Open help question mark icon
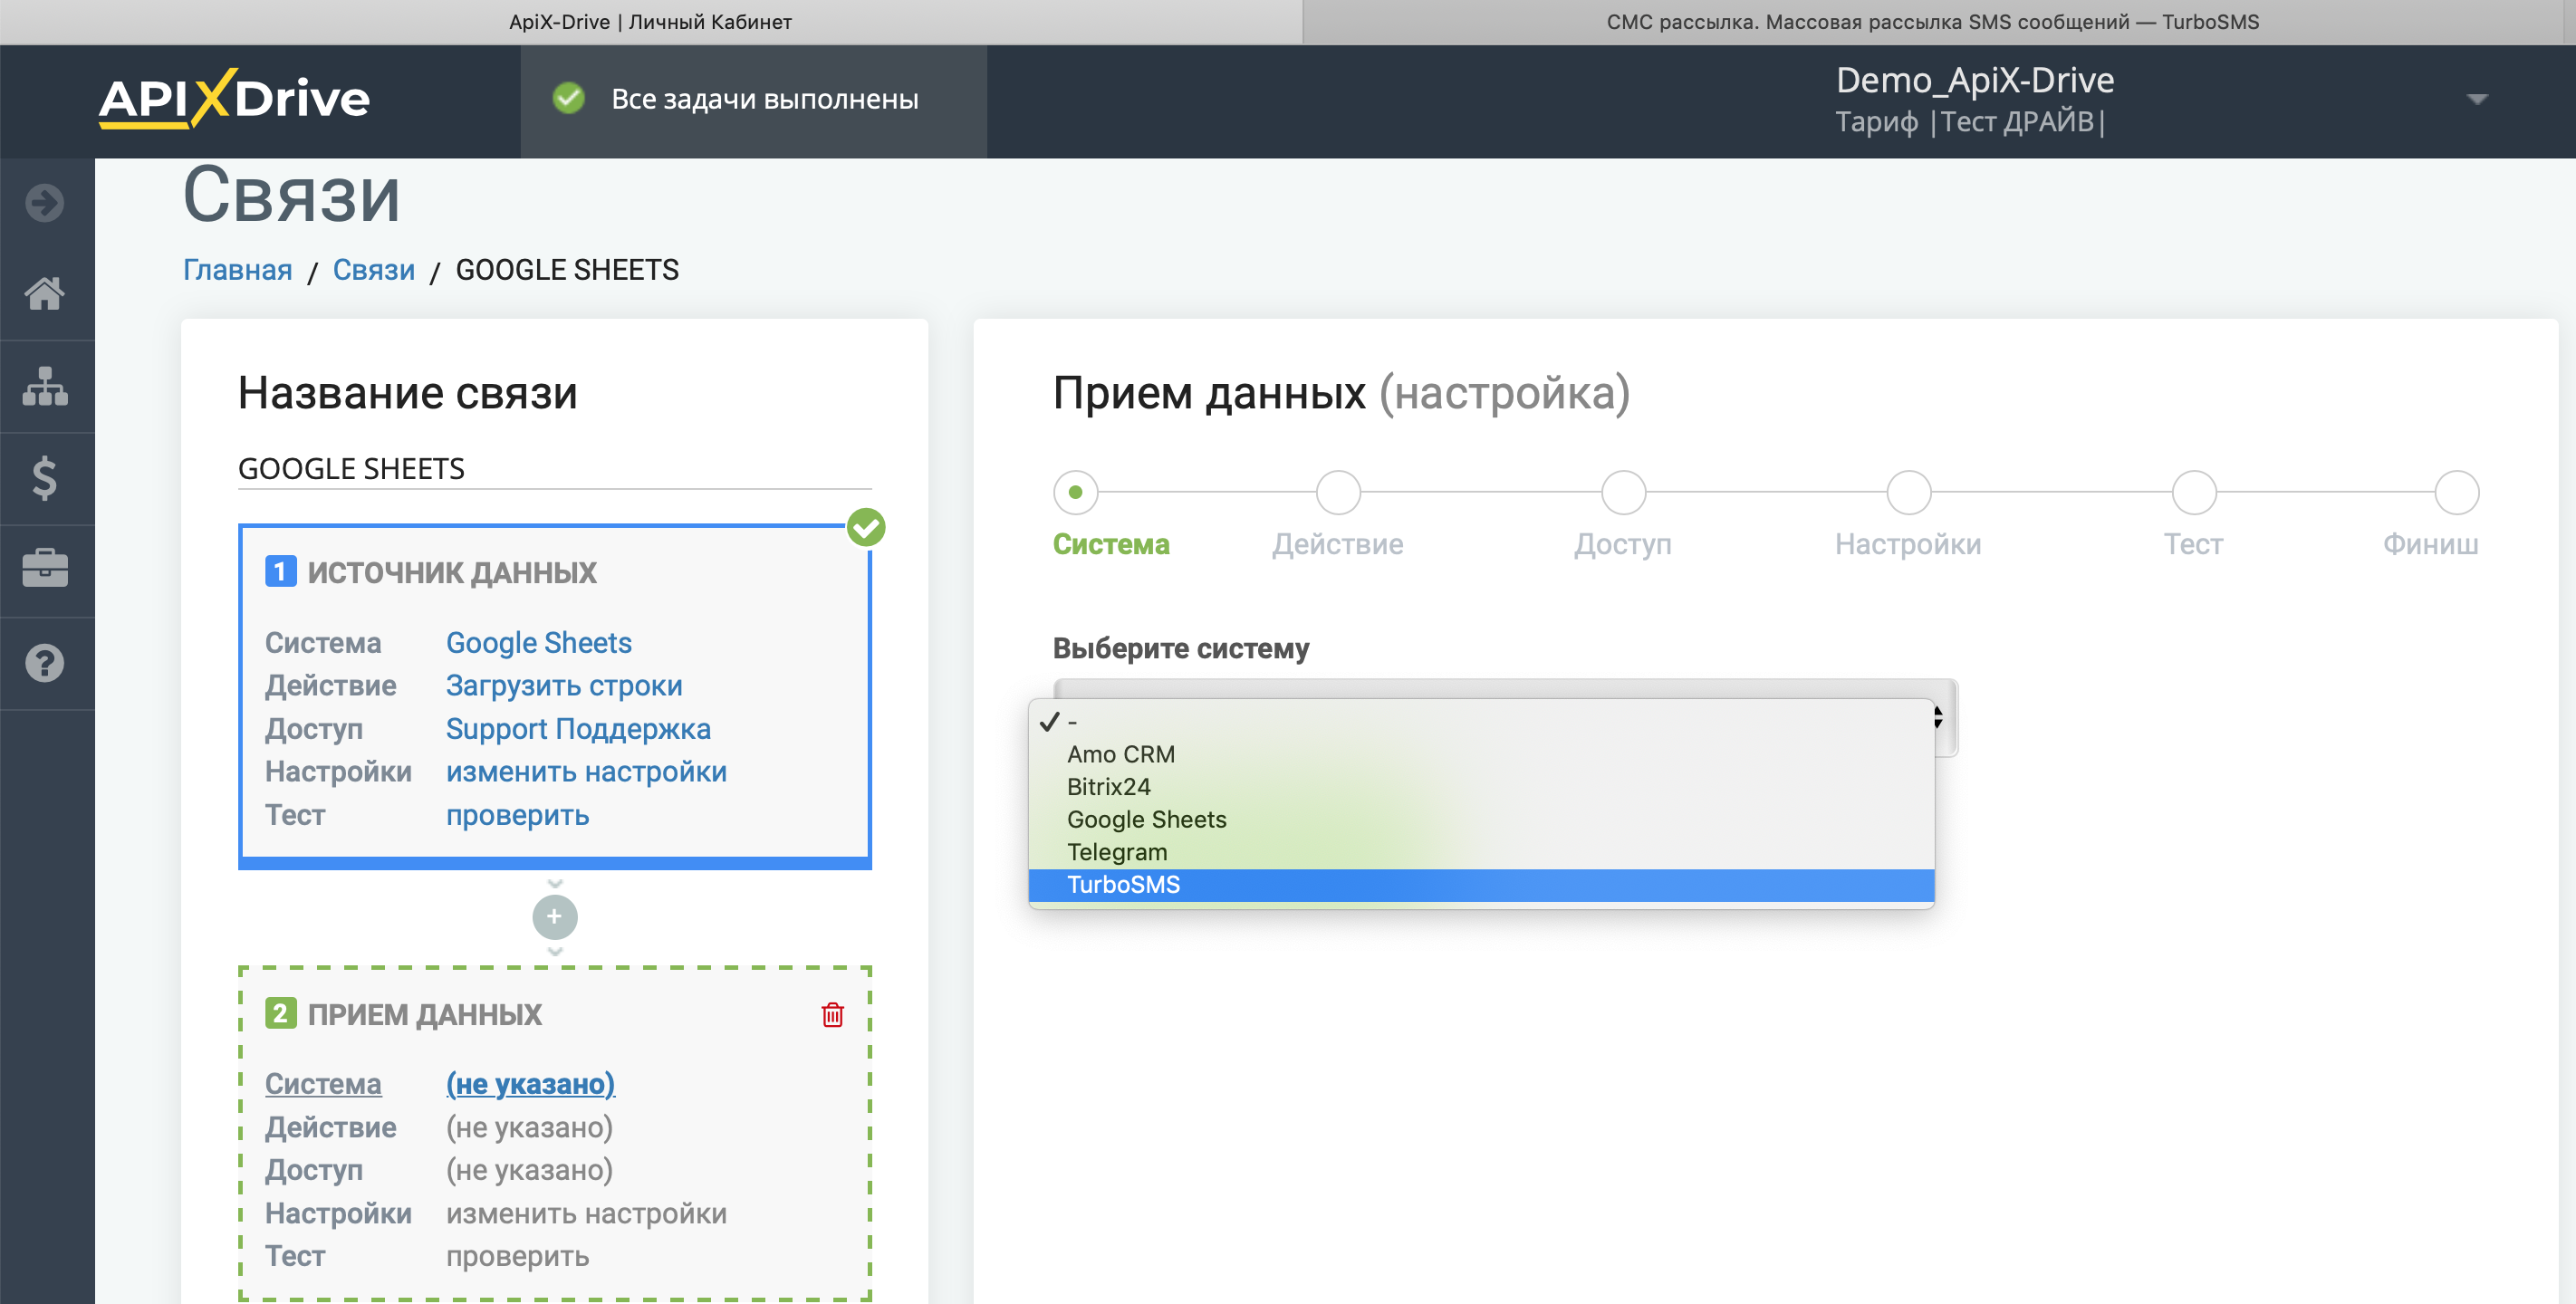This screenshot has width=2576, height=1304. (45, 663)
